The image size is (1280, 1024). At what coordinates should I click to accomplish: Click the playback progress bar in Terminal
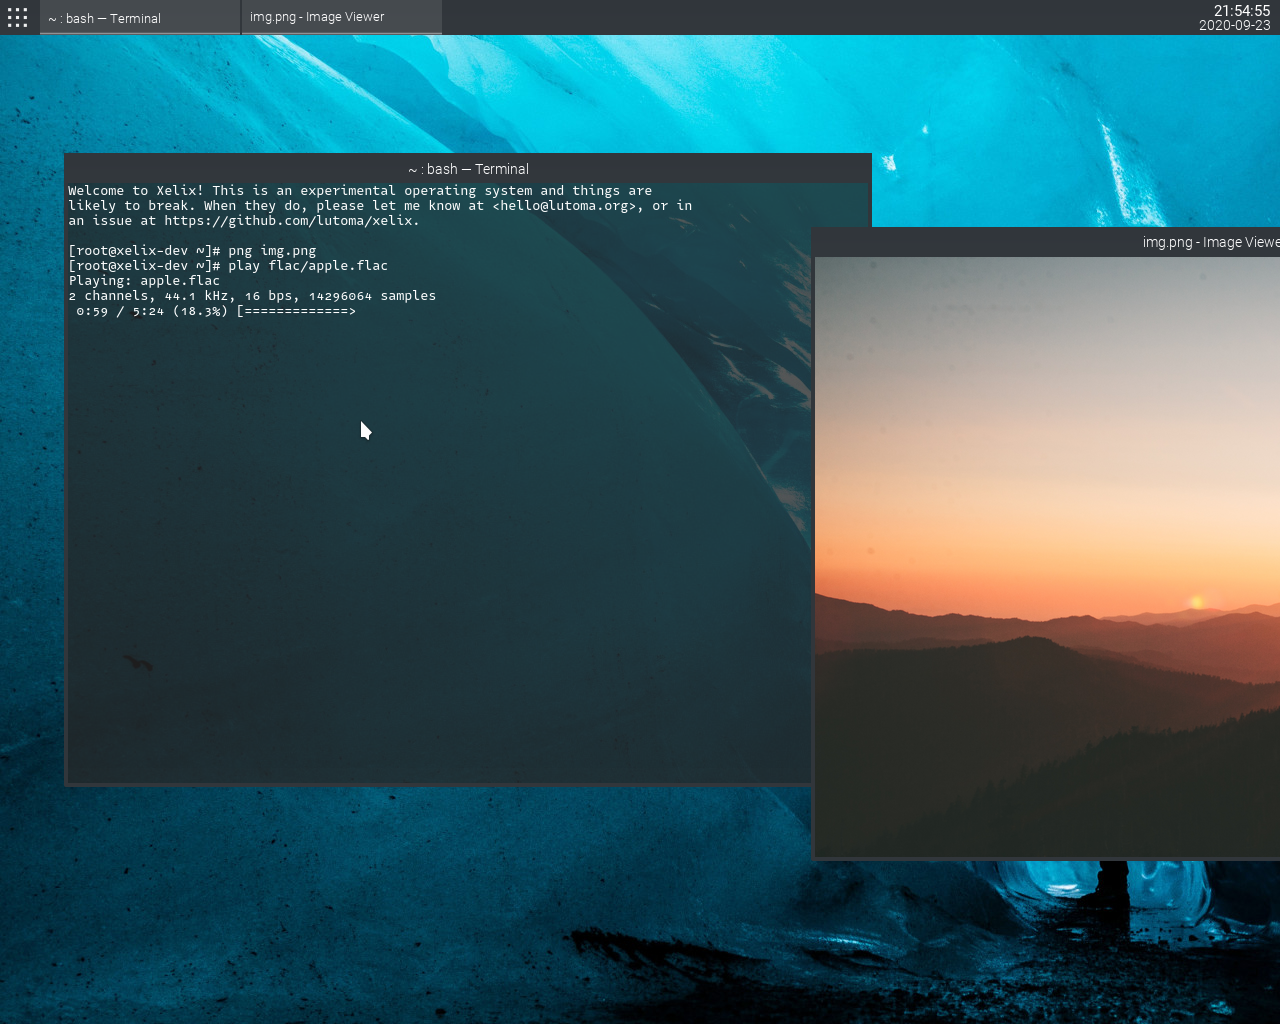[x=296, y=311]
